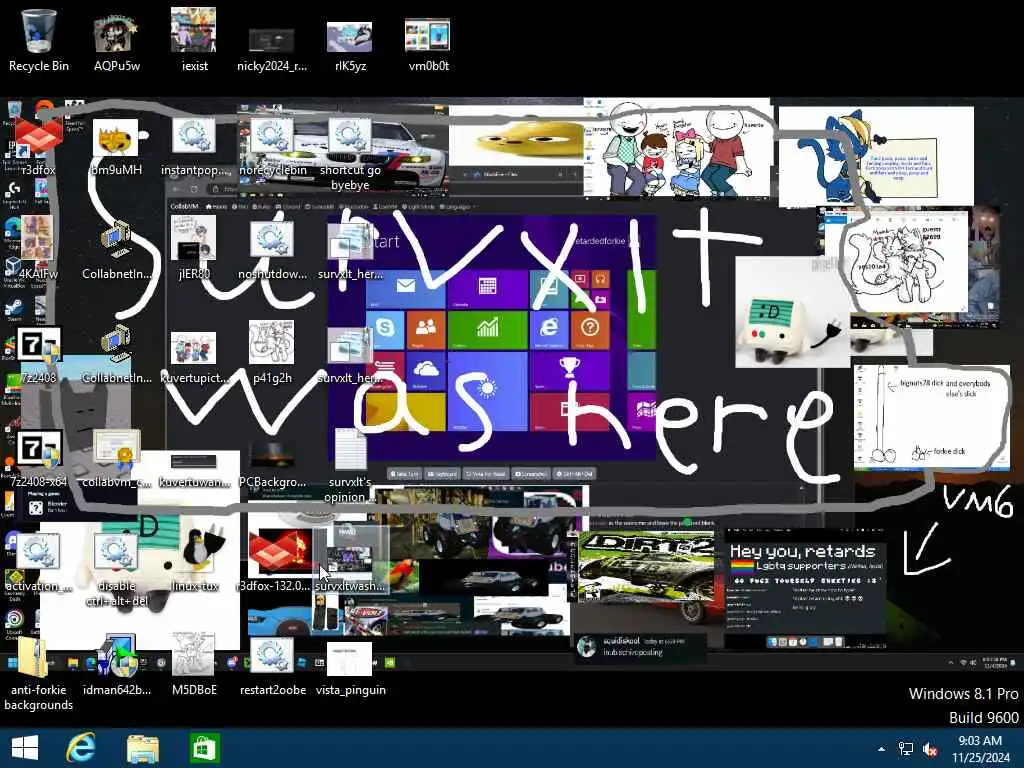Viewport: 1024px width, 768px height.
Task: Click the nicky2024_r... desktop file
Action: tap(272, 46)
